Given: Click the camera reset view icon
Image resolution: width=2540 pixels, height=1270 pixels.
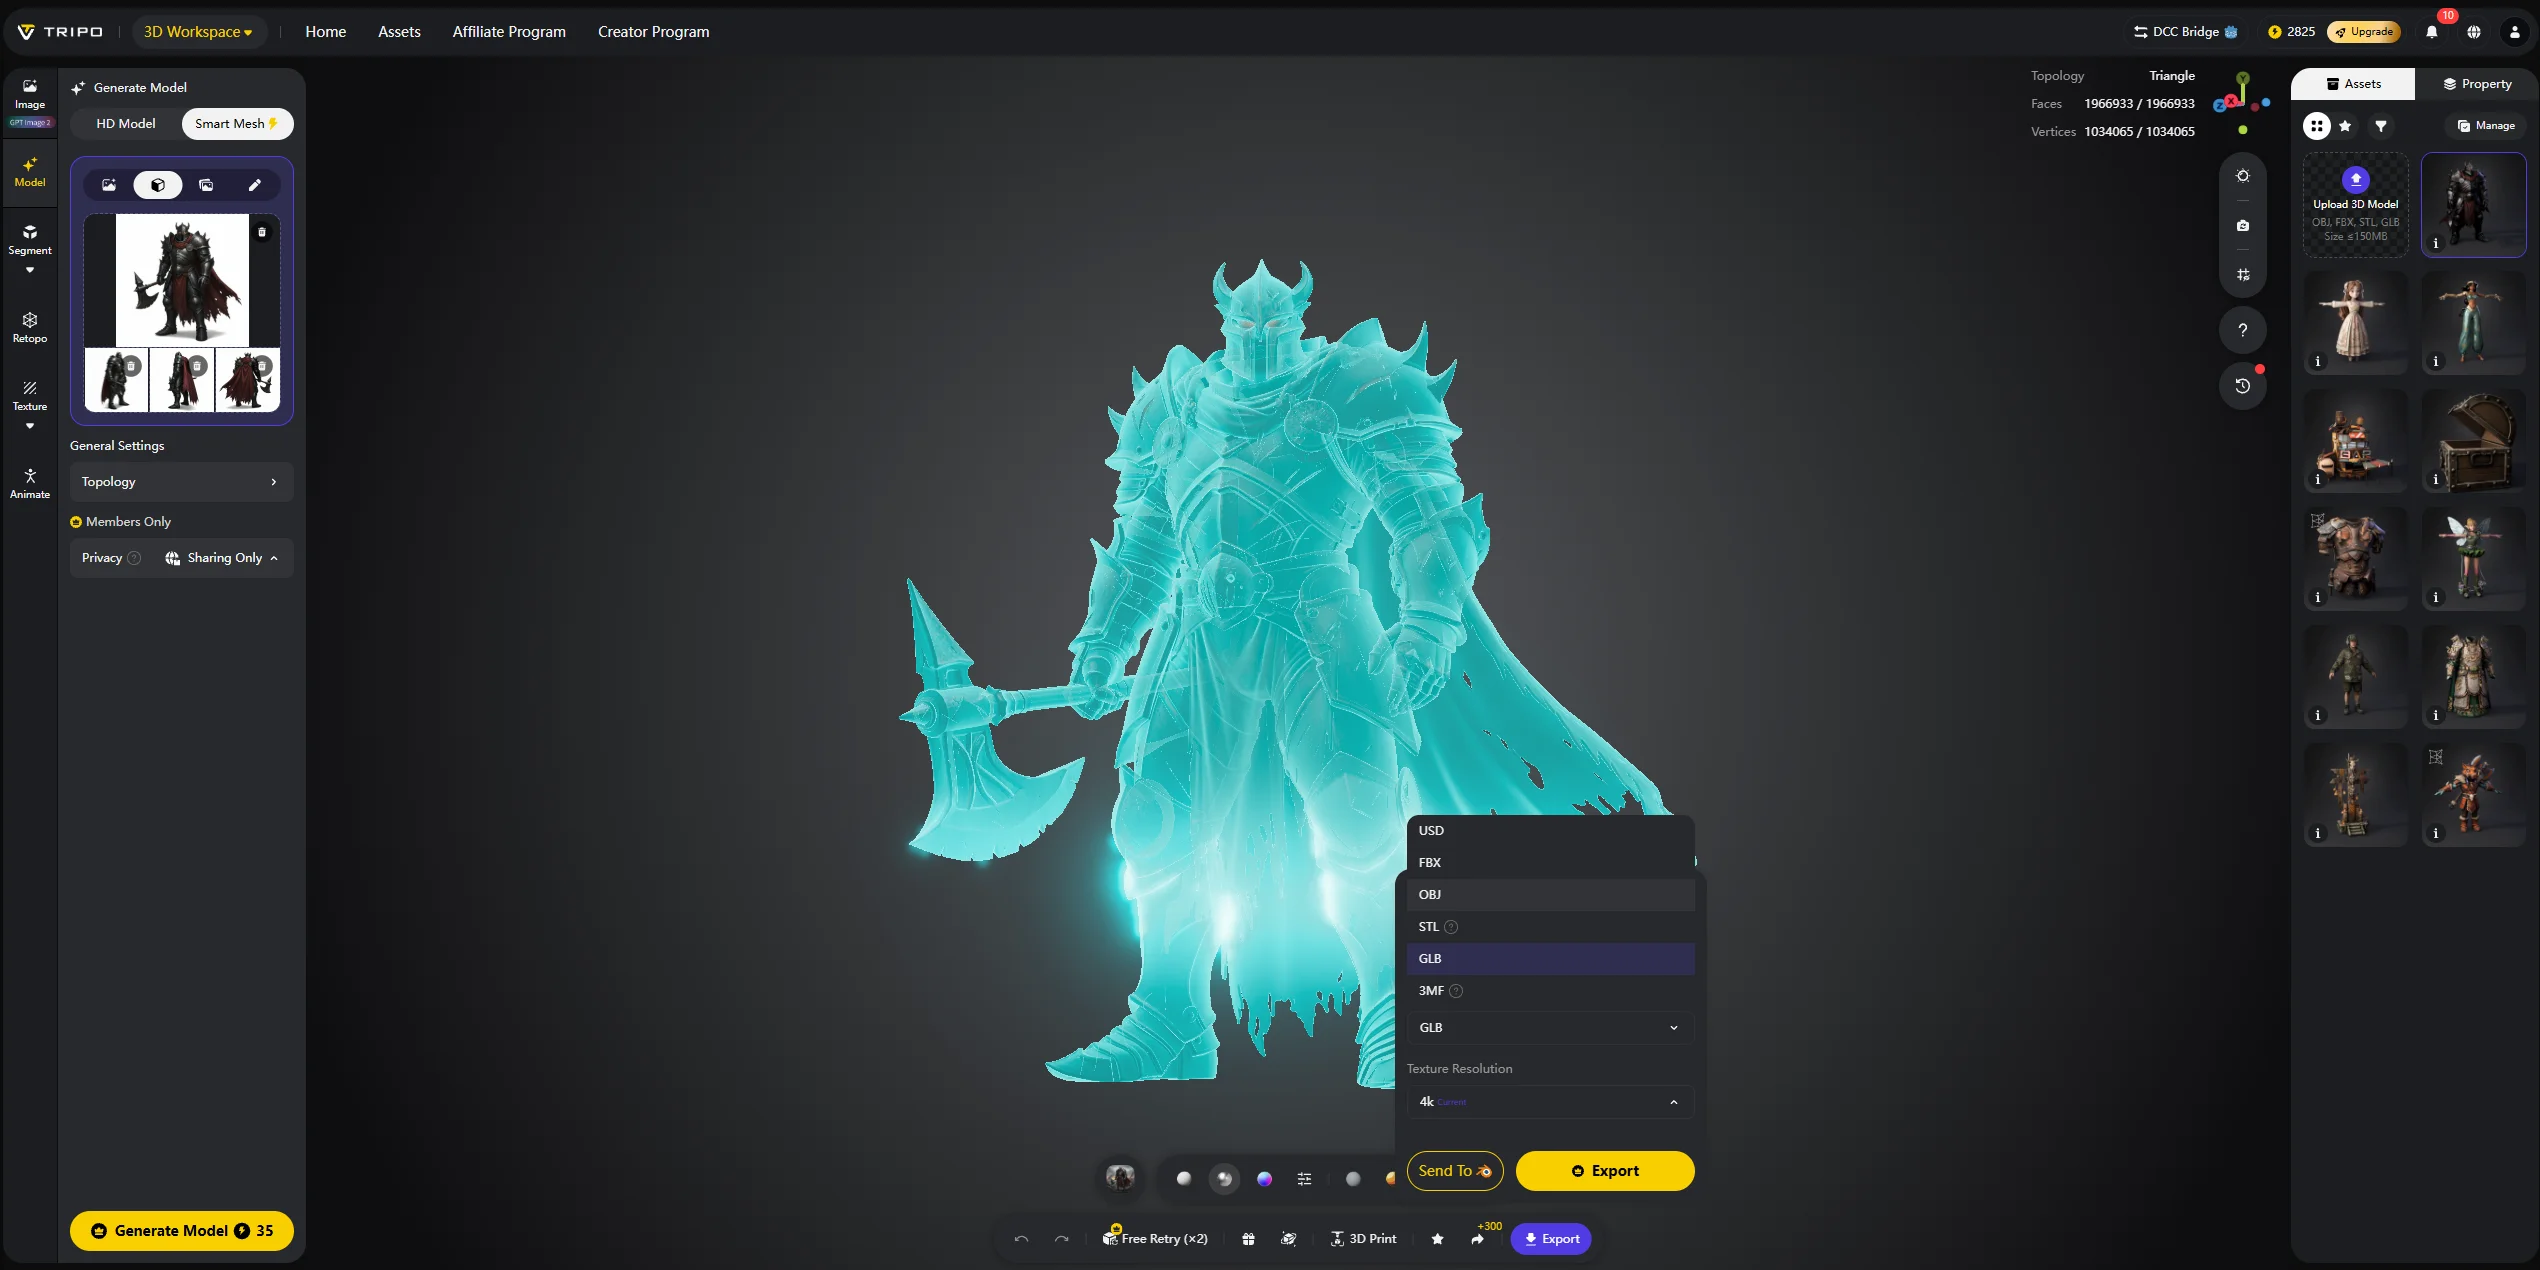Looking at the screenshot, I should 2243,226.
